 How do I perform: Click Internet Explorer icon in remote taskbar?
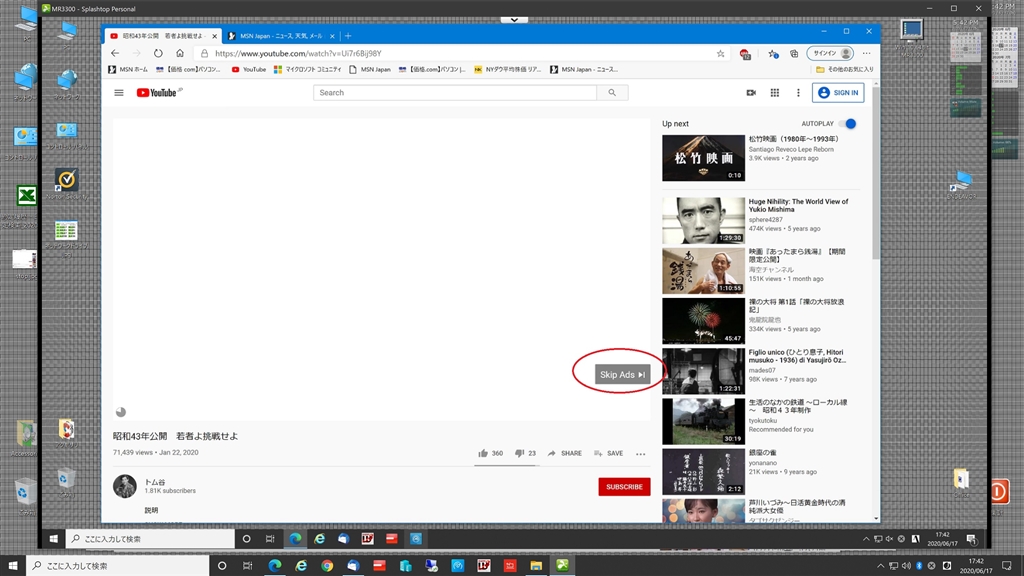click(x=319, y=539)
